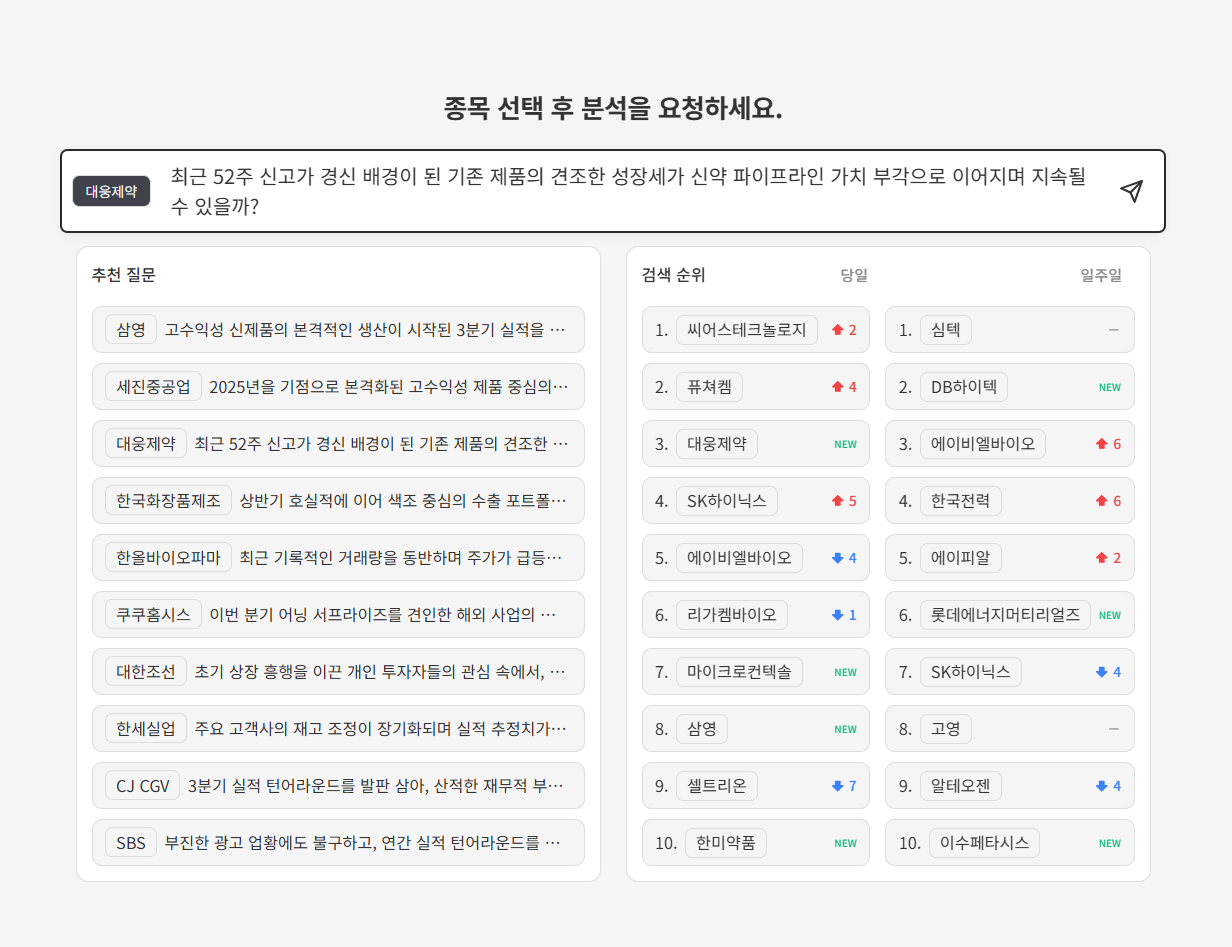
Task: Click the blue down arrow beside 알테오젠
Action: (x=1102, y=786)
